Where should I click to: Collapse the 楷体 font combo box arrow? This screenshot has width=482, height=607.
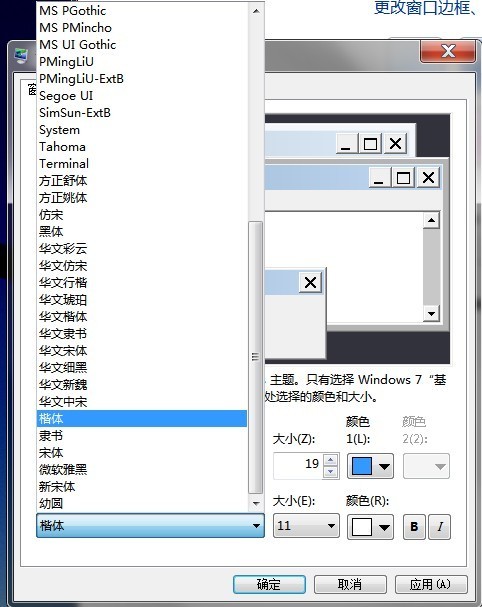256,526
